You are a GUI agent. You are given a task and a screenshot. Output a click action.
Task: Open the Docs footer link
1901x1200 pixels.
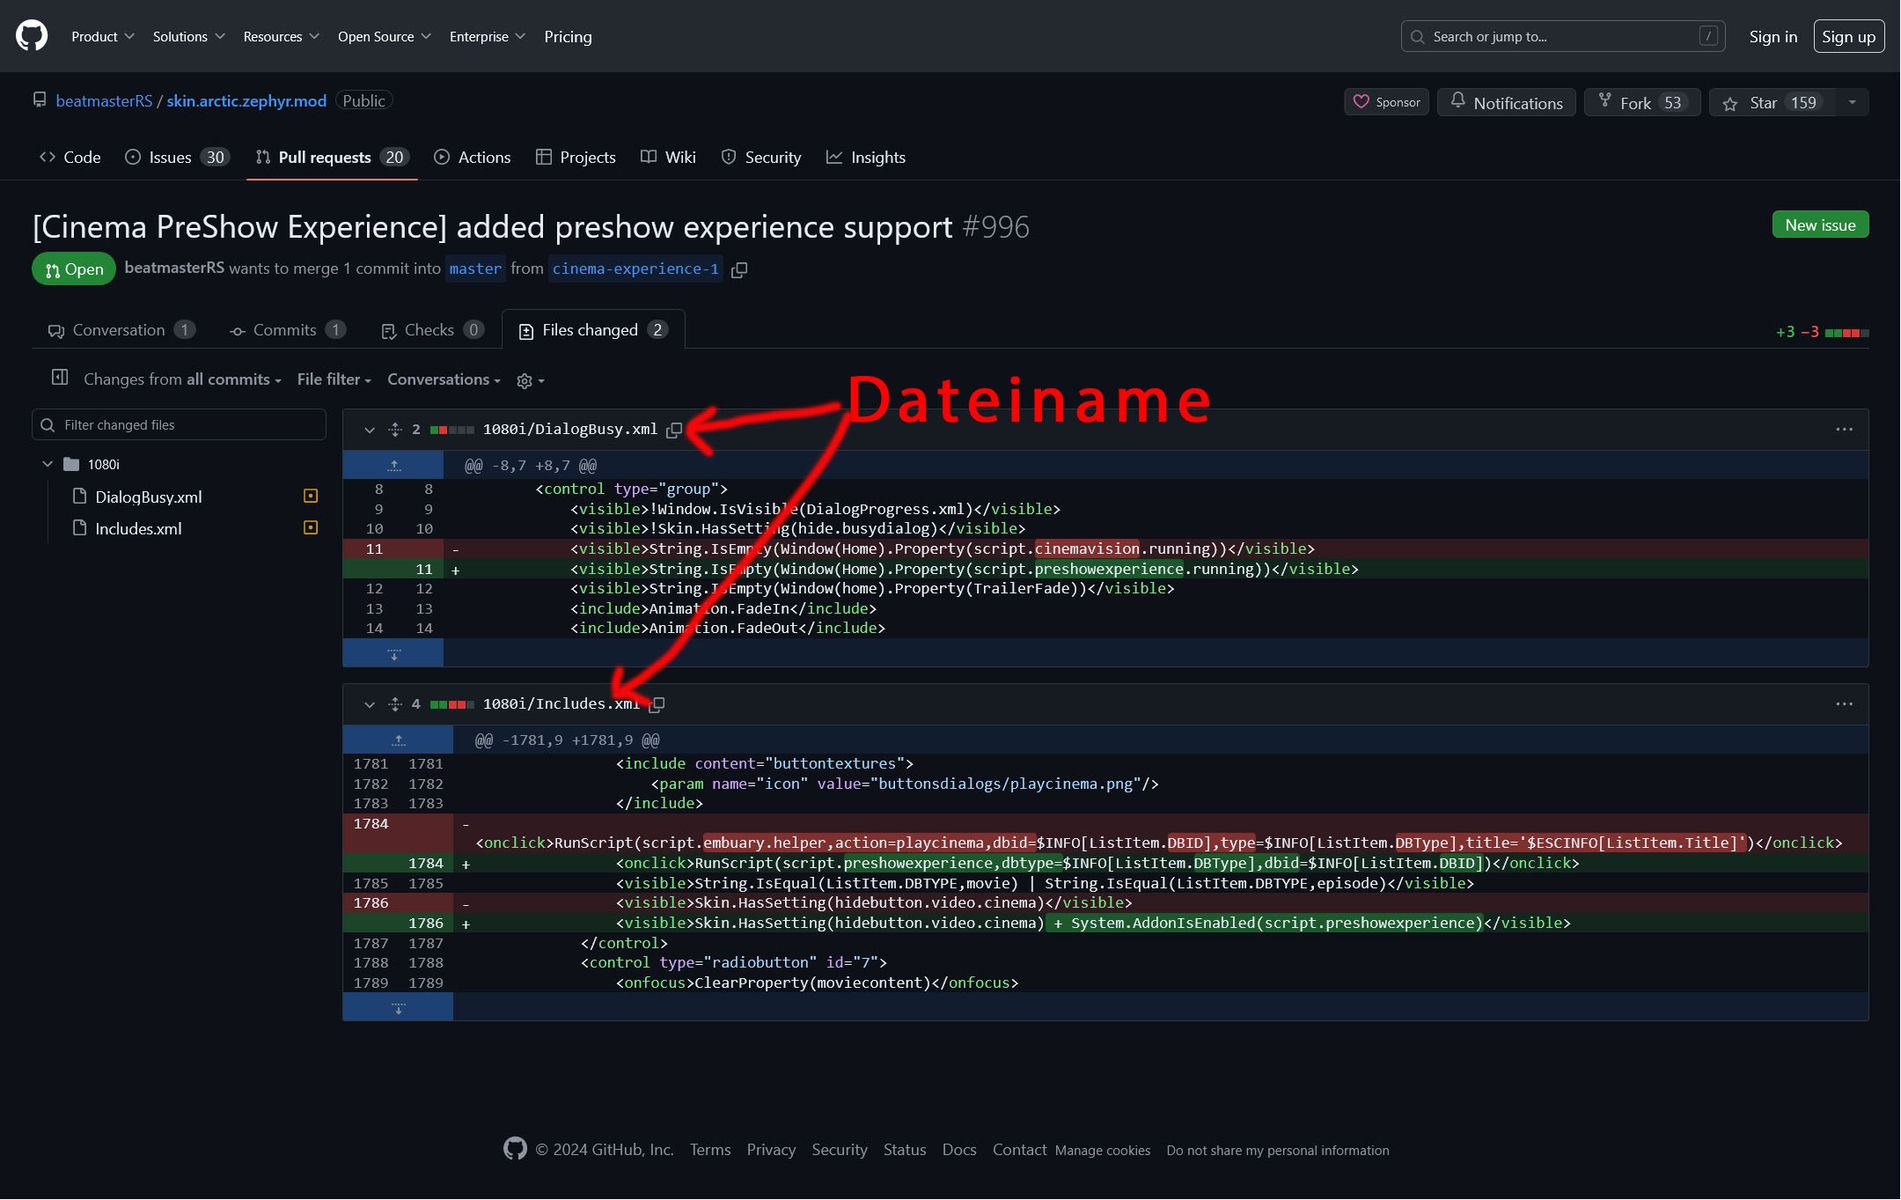click(959, 1150)
